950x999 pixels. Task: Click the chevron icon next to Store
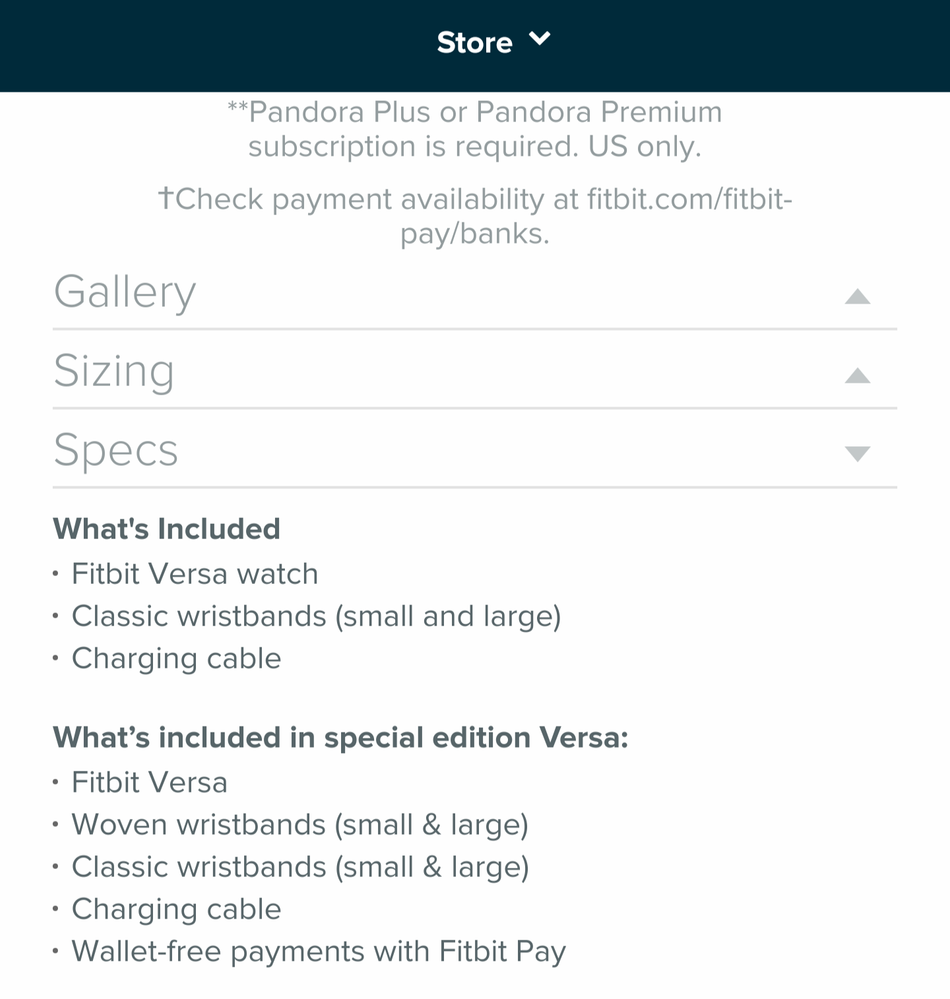click(539, 40)
